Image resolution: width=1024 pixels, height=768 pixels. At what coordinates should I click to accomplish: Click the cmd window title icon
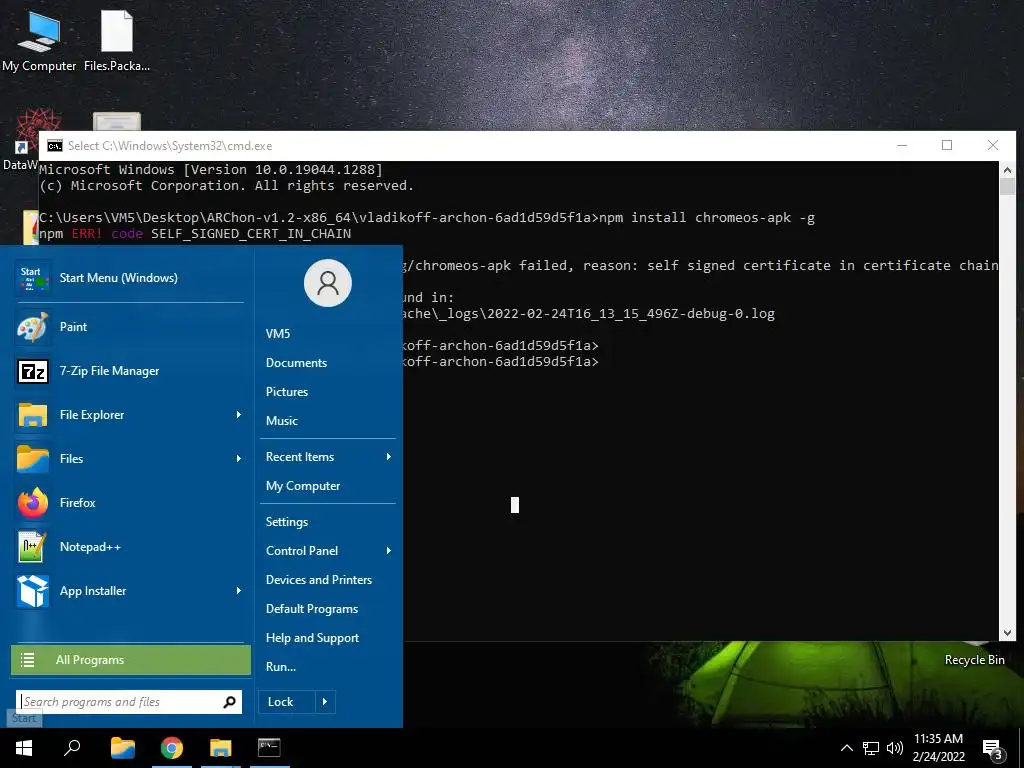(x=55, y=146)
